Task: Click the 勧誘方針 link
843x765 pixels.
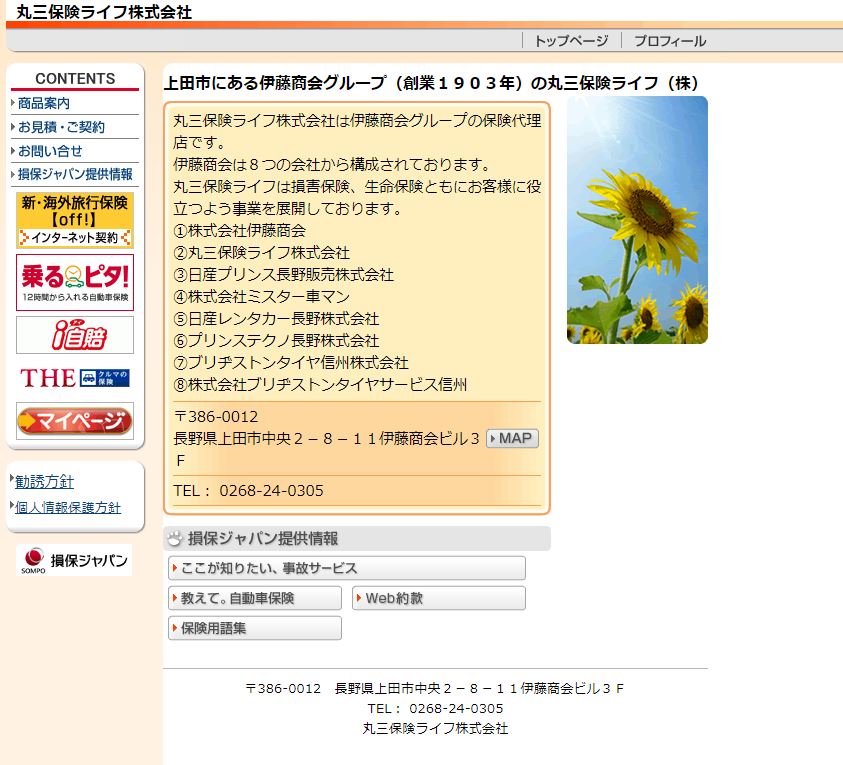Action: pyautogui.click(x=44, y=482)
